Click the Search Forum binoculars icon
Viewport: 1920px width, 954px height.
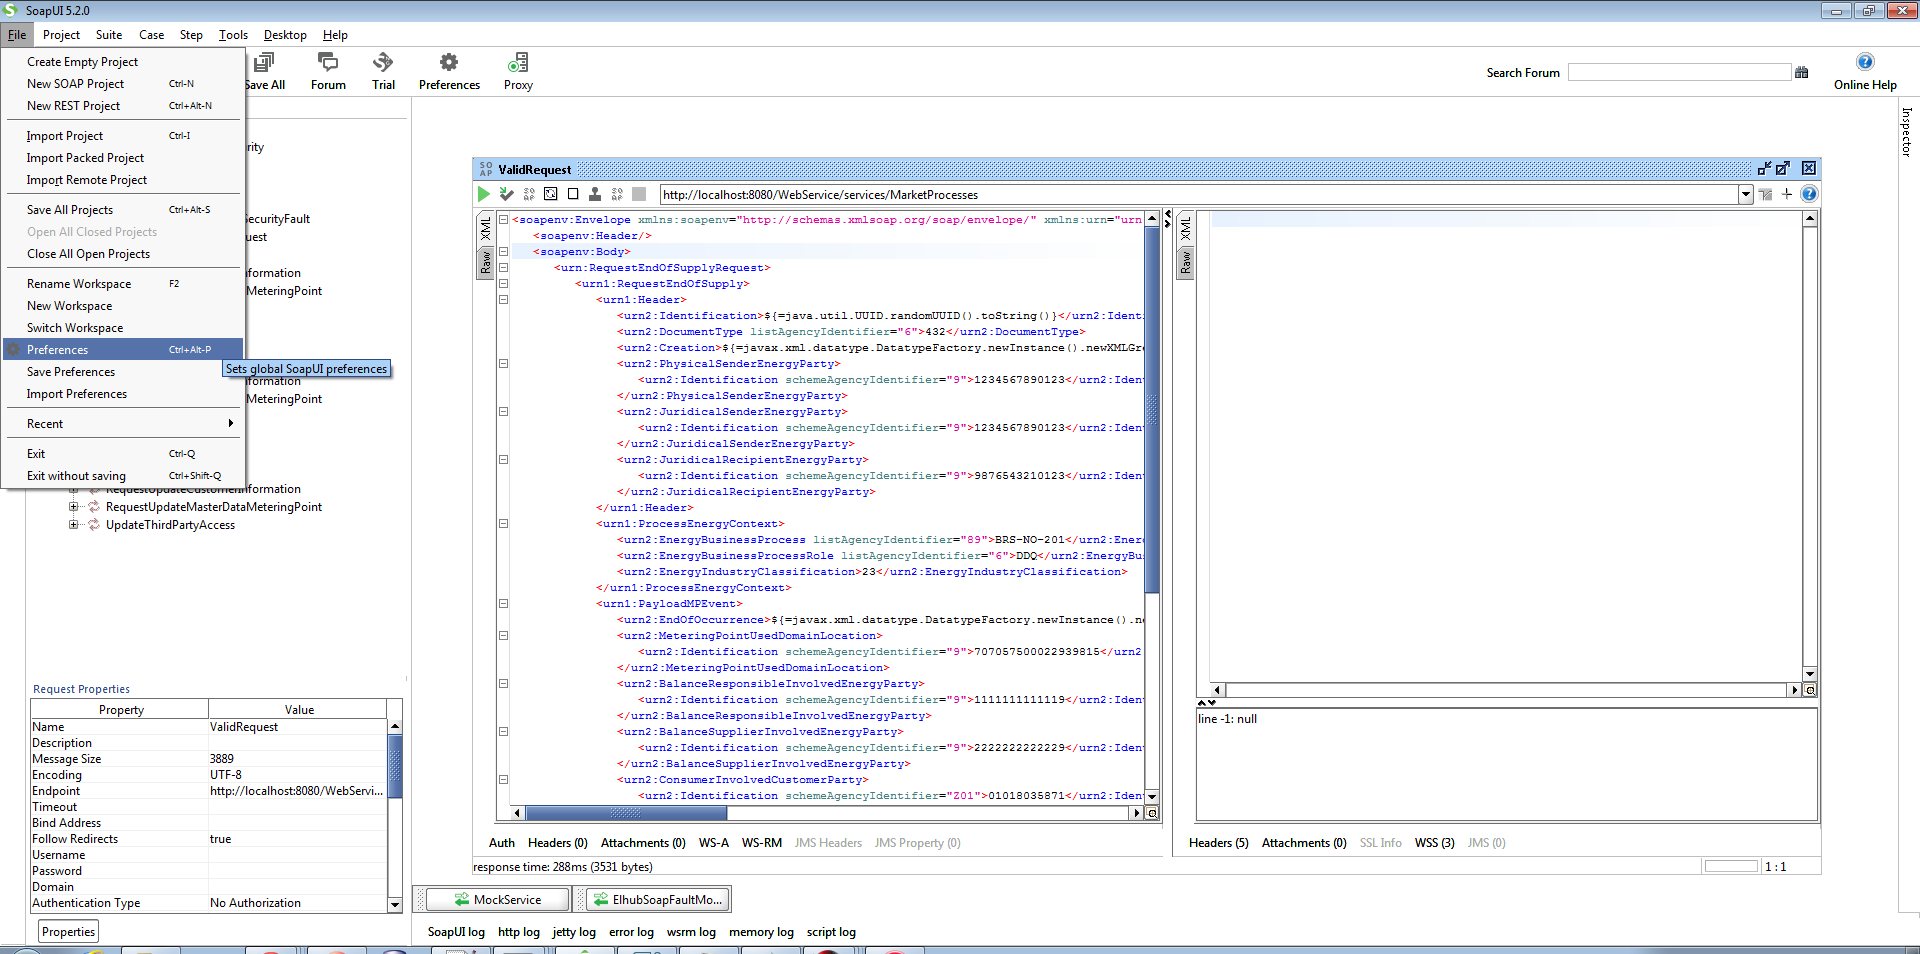point(1802,73)
